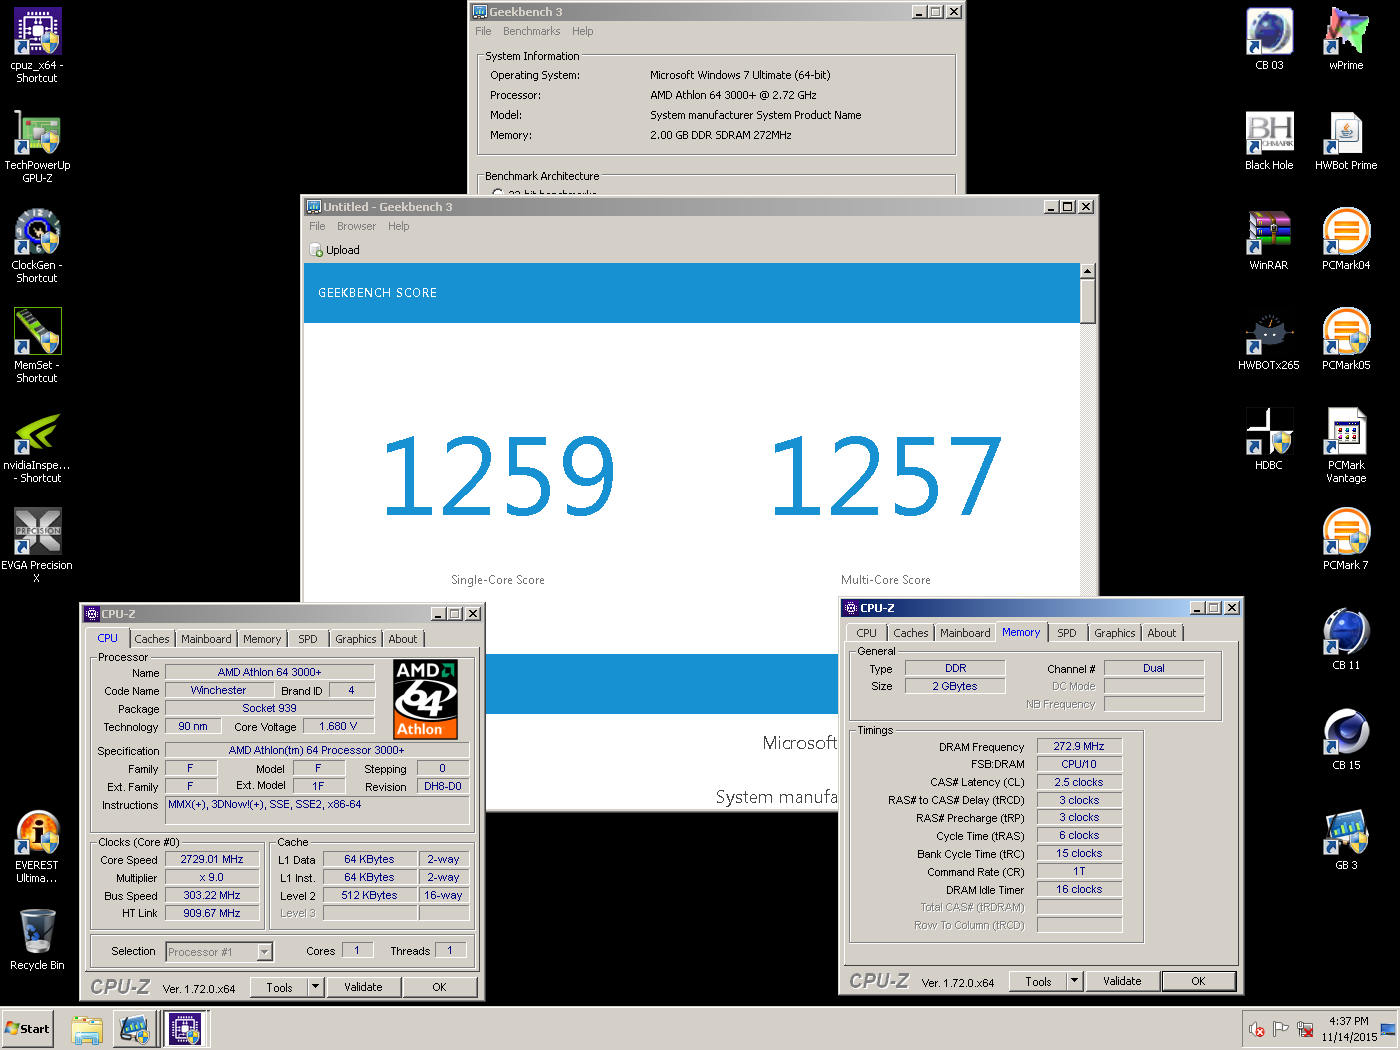Select the Graphics tab in left CPU-Z
The width and height of the screenshot is (1400, 1050).
tap(356, 639)
